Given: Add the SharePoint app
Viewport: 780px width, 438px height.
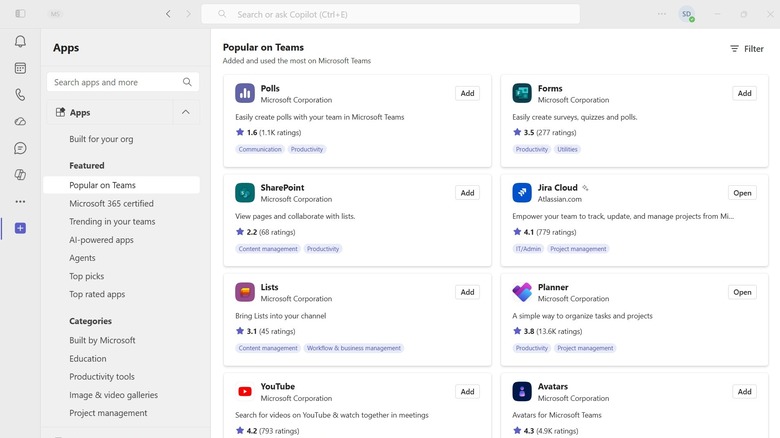Looking at the screenshot, I should click(x=467, y=193).
